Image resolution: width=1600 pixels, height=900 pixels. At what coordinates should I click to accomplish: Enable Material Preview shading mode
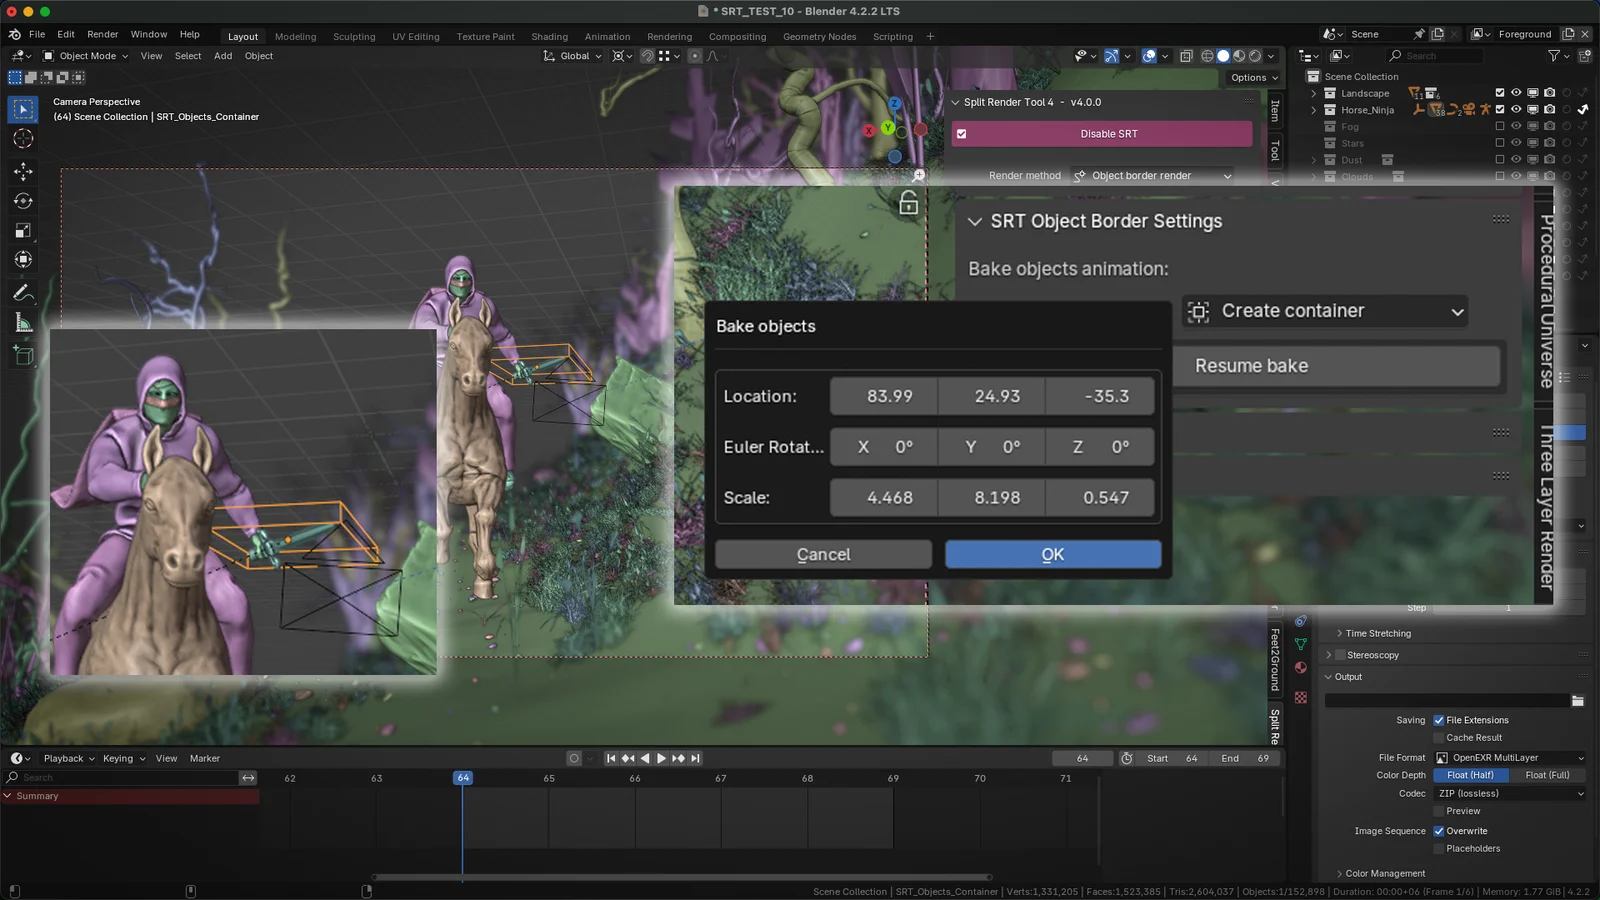click(x=1239, y=55)
